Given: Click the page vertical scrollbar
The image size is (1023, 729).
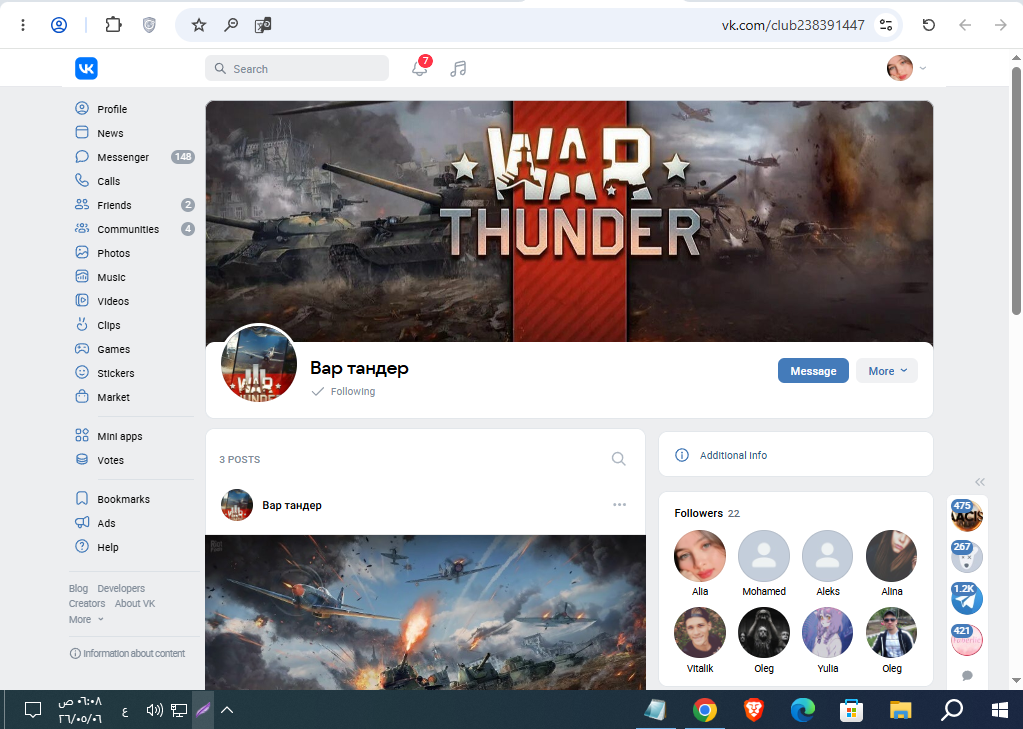Looking at the screenshot, I should click(1016, 189).
